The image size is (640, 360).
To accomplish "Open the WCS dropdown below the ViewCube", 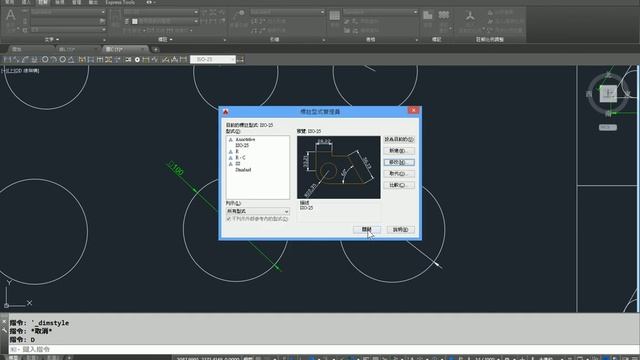I will (608, 127).
